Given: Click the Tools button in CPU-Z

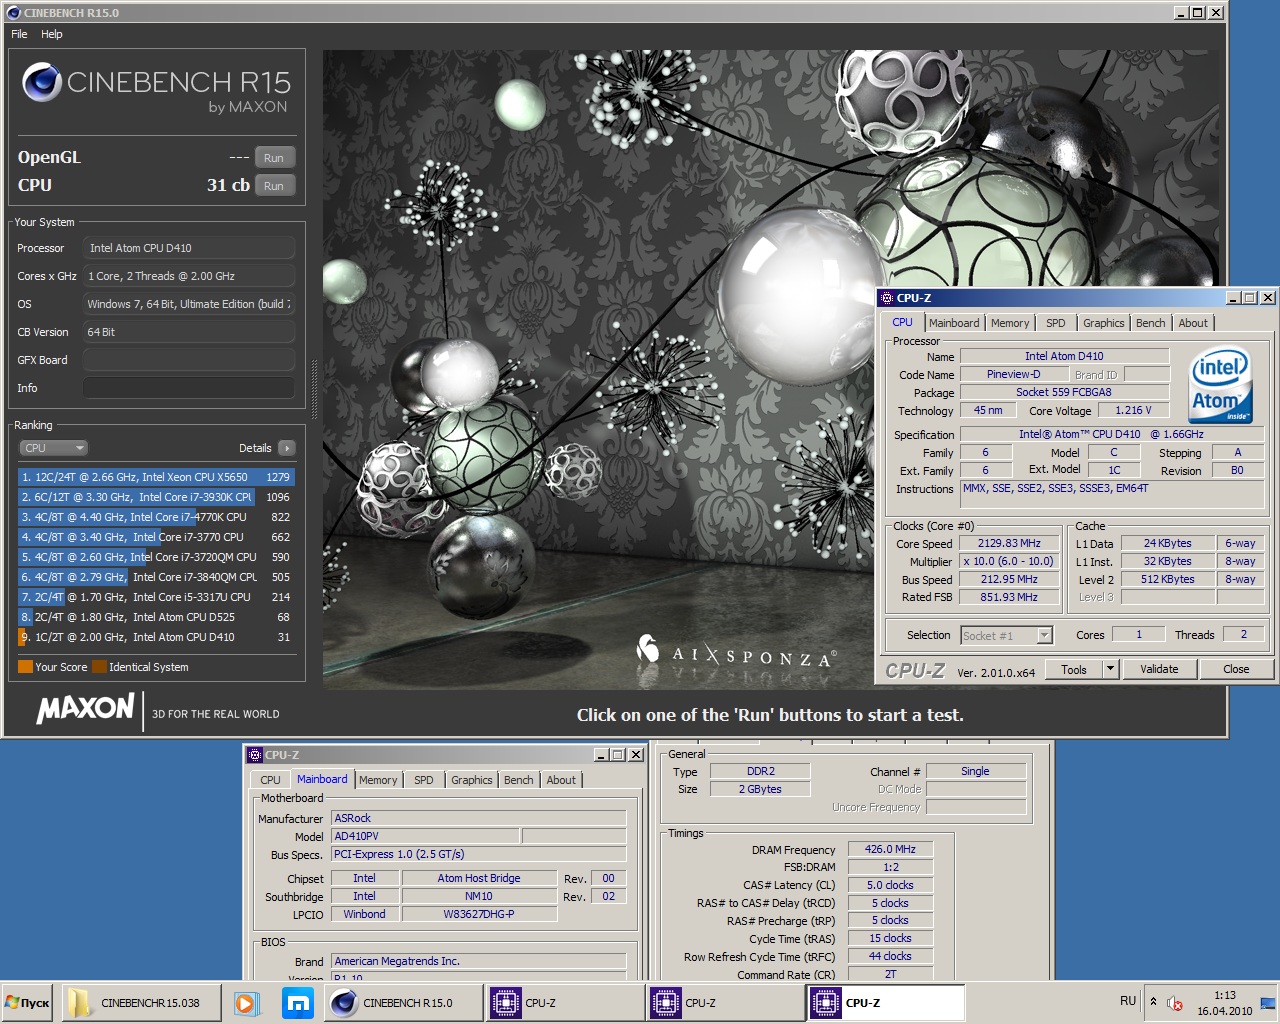Looking at the screenshot, I should tap(1074, 670).
